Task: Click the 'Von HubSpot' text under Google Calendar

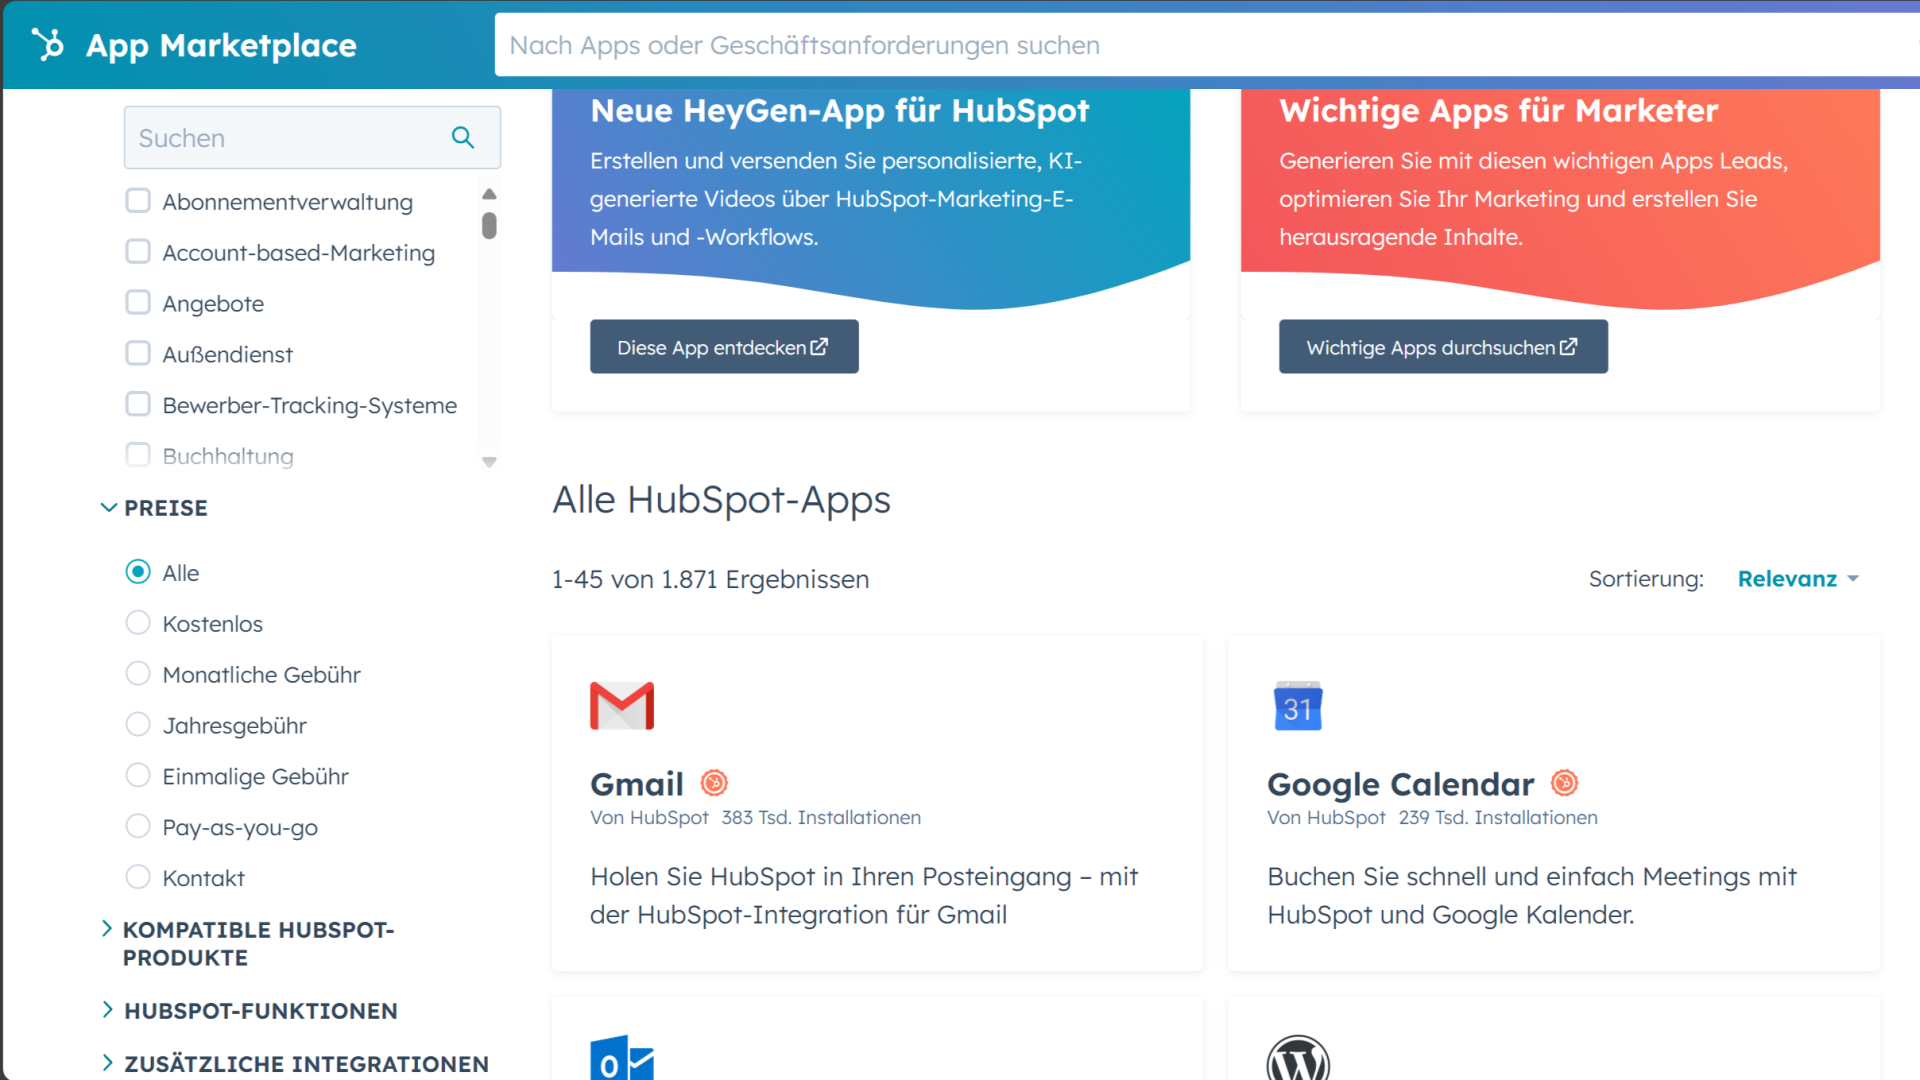Action: coord(1326,818)
